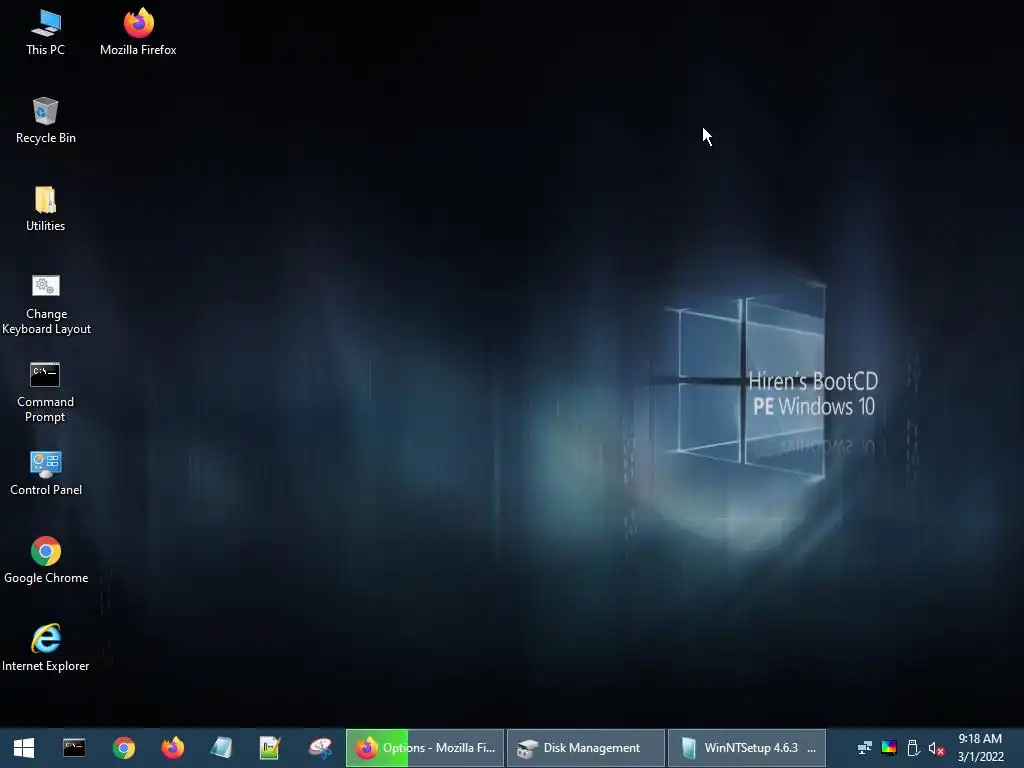Switch to WinNTSetup 4.6.3 window
The image size is (1024, 768).
click(x=746, y=748)
